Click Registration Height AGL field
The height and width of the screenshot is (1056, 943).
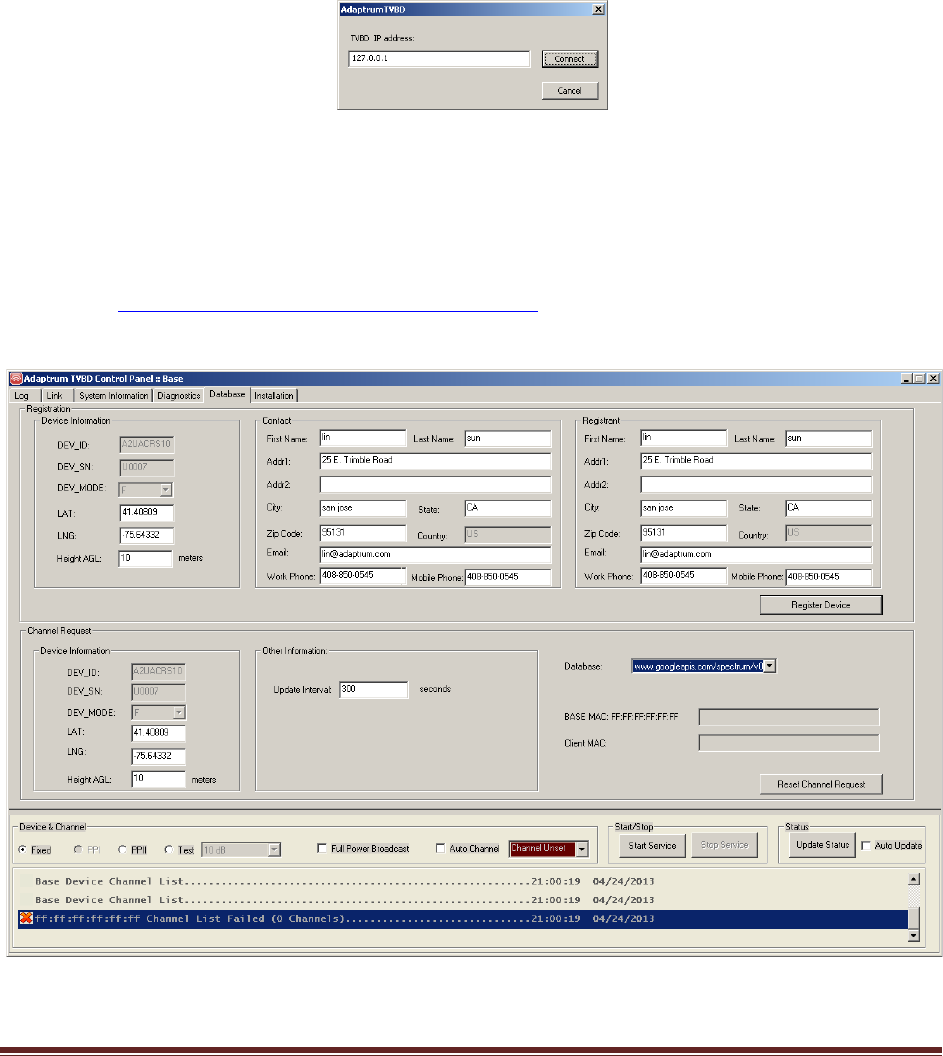coord(145,558)
